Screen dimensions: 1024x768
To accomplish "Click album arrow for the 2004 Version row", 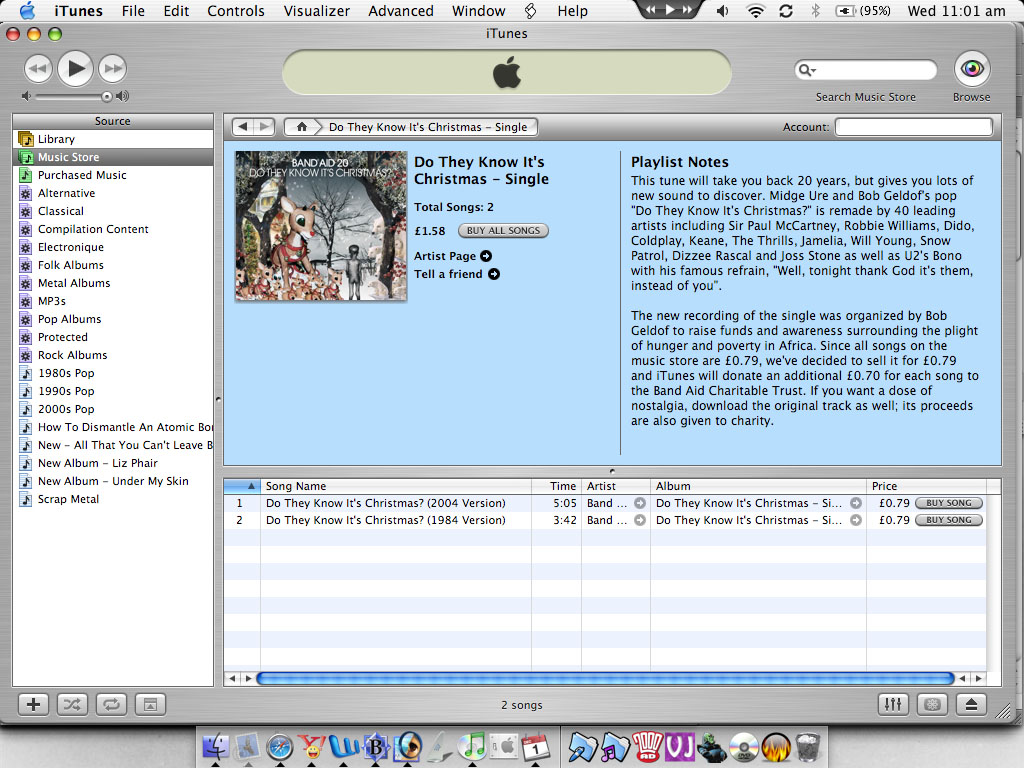I will coord(856,503).
